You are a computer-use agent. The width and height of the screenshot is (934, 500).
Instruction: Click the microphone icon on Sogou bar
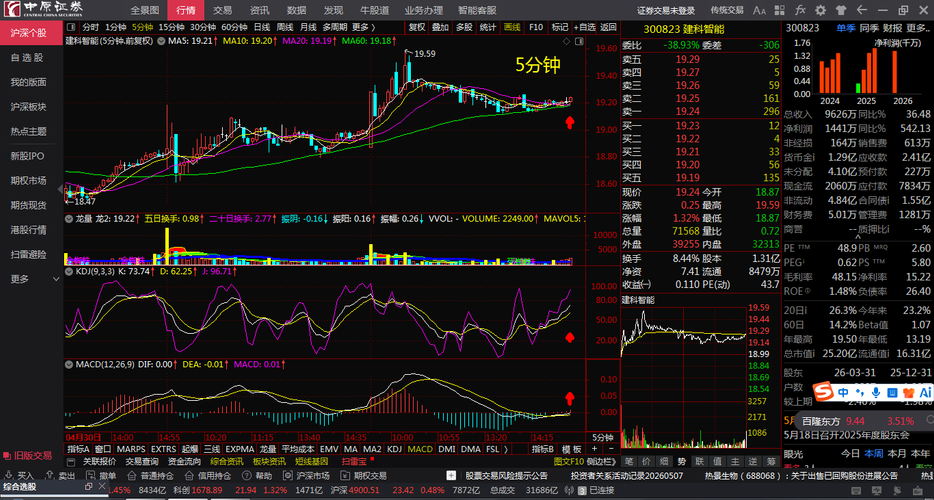point(876,392)
